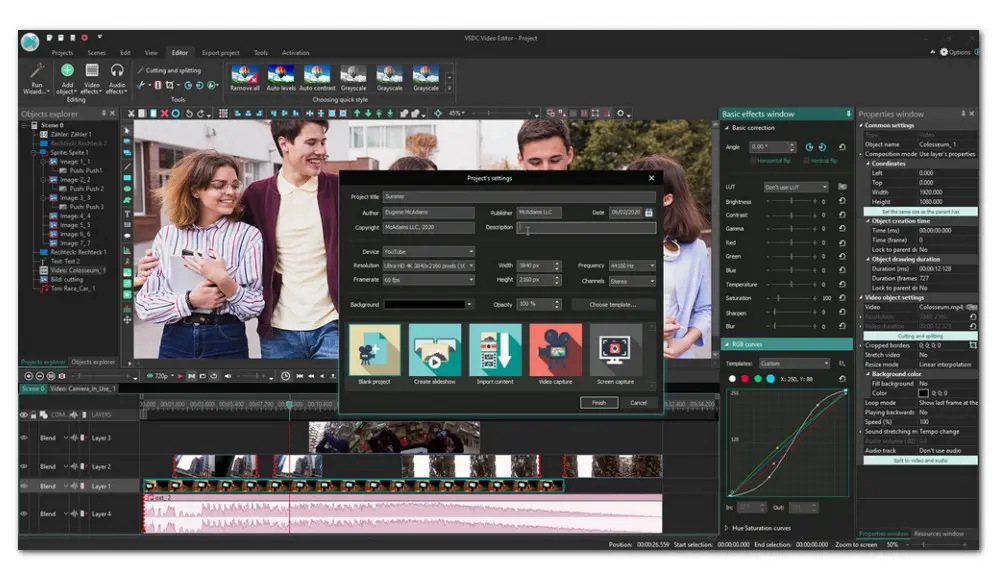Open Audio effects headphones icon

click(x=117, y=71)
